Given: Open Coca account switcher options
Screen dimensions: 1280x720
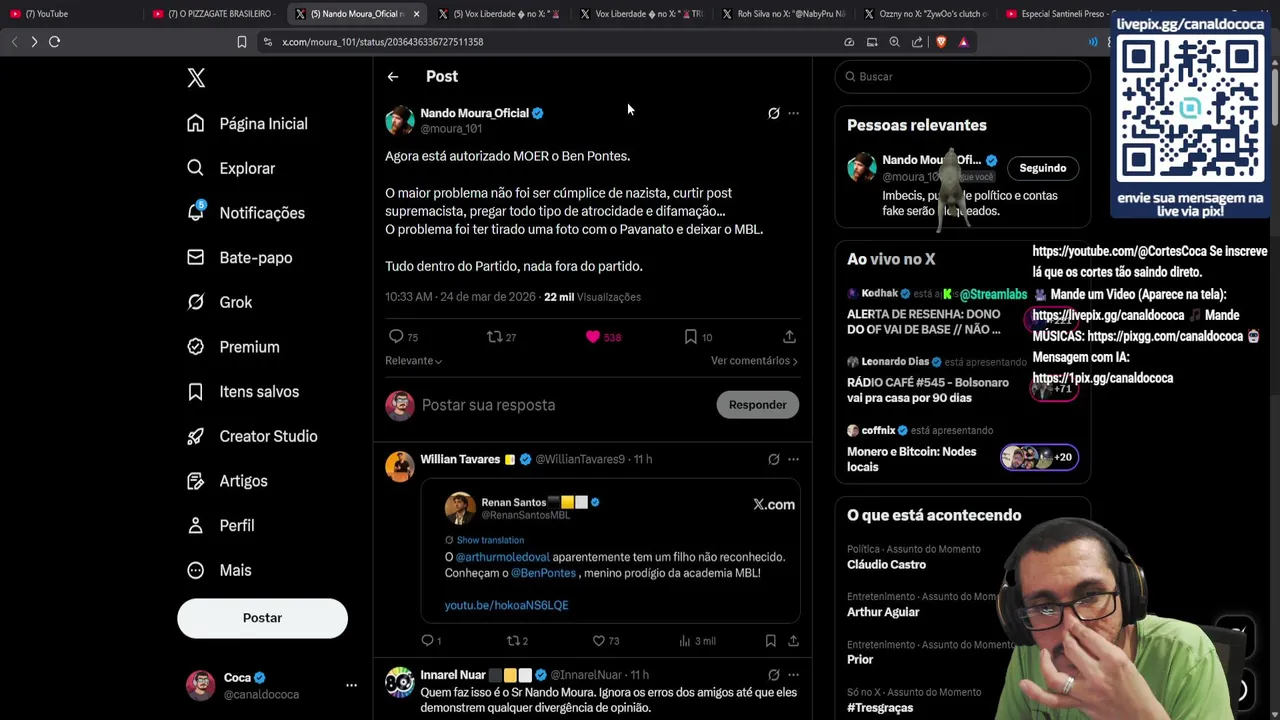Looking at the screenshot, I should pos(351,685).
